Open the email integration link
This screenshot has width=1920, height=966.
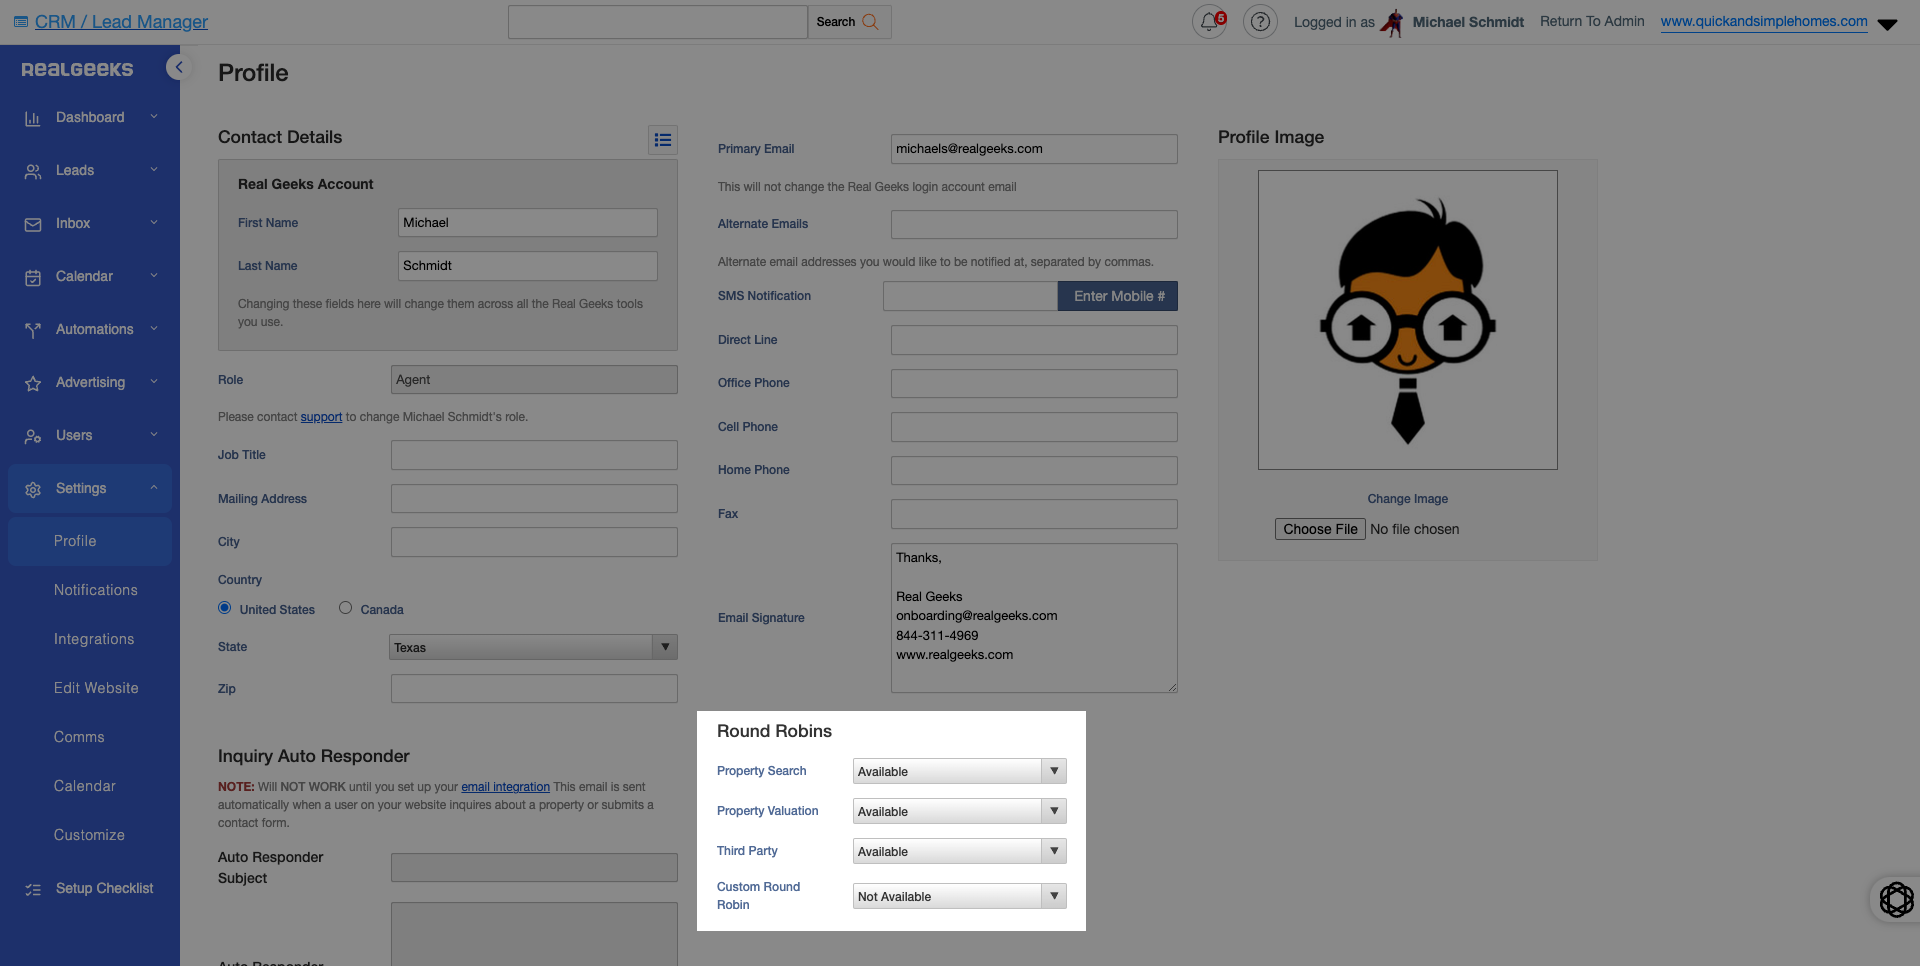click(505, 787)
